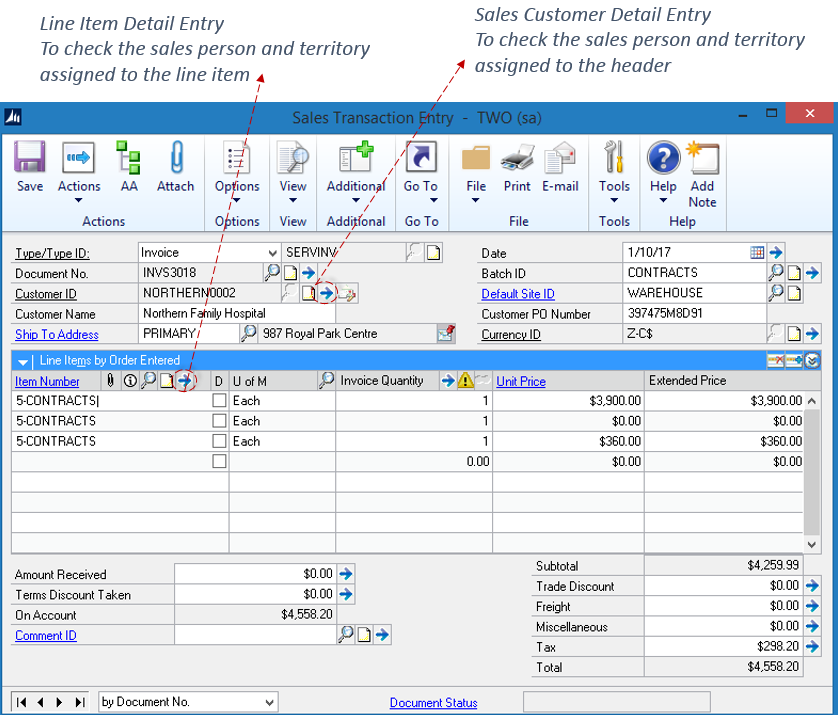Open Line Item Detail Entry expansion arrow

pos(186,381)
